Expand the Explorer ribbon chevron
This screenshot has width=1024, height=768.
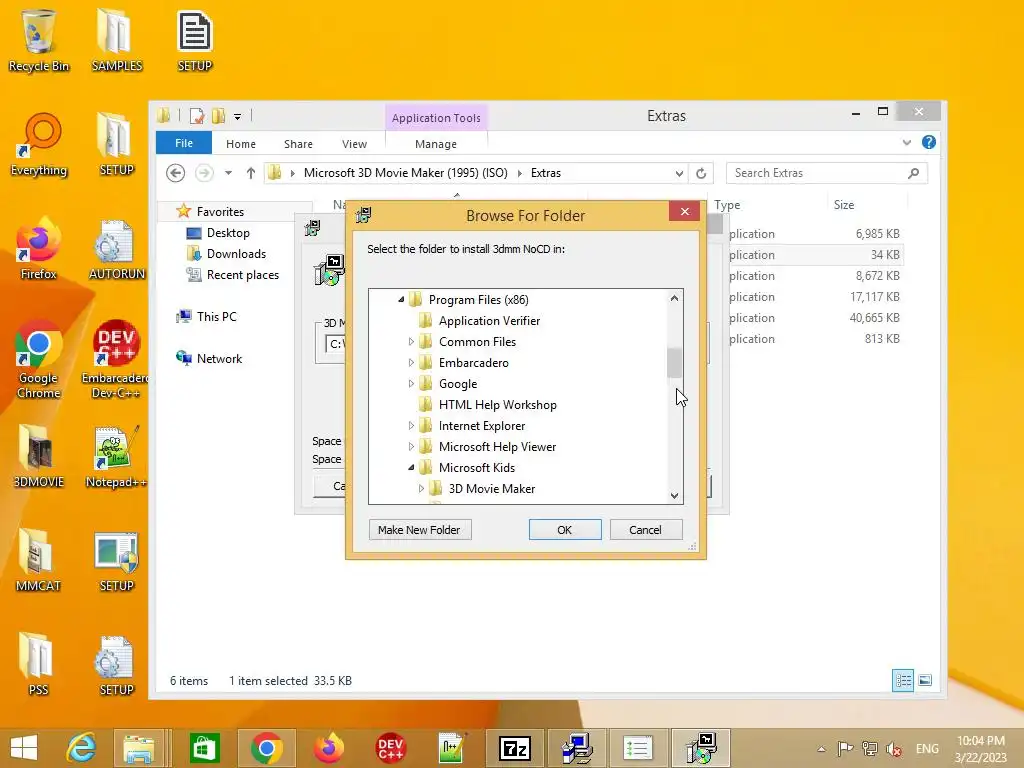coord(906,142)
